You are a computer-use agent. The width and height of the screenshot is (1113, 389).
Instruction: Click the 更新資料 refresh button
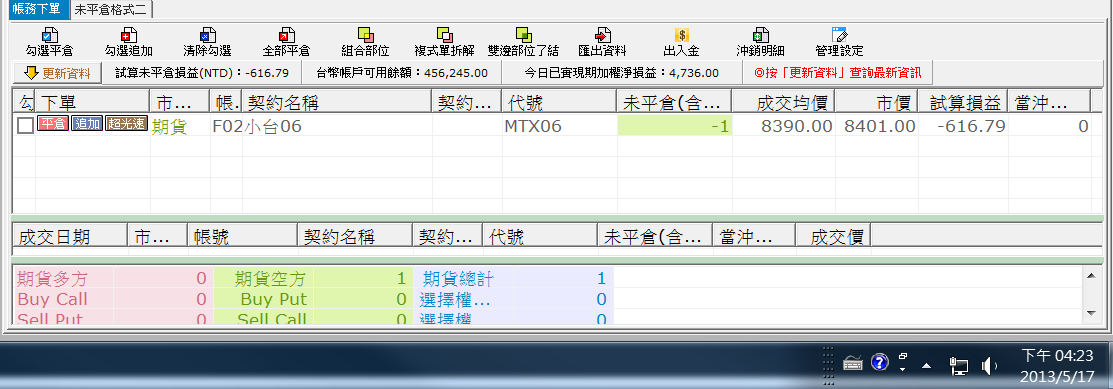[x=57, y=72]
